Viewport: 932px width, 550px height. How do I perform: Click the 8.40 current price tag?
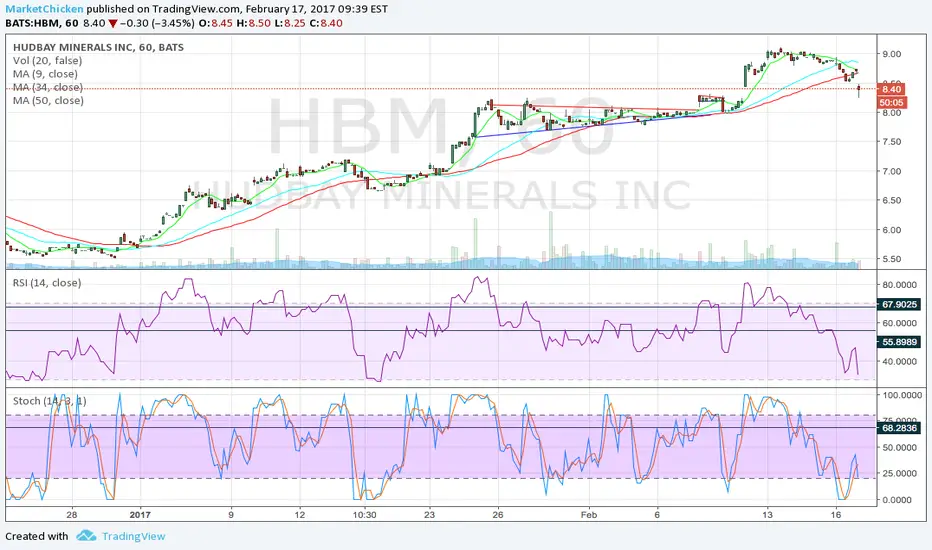point(892,89)
